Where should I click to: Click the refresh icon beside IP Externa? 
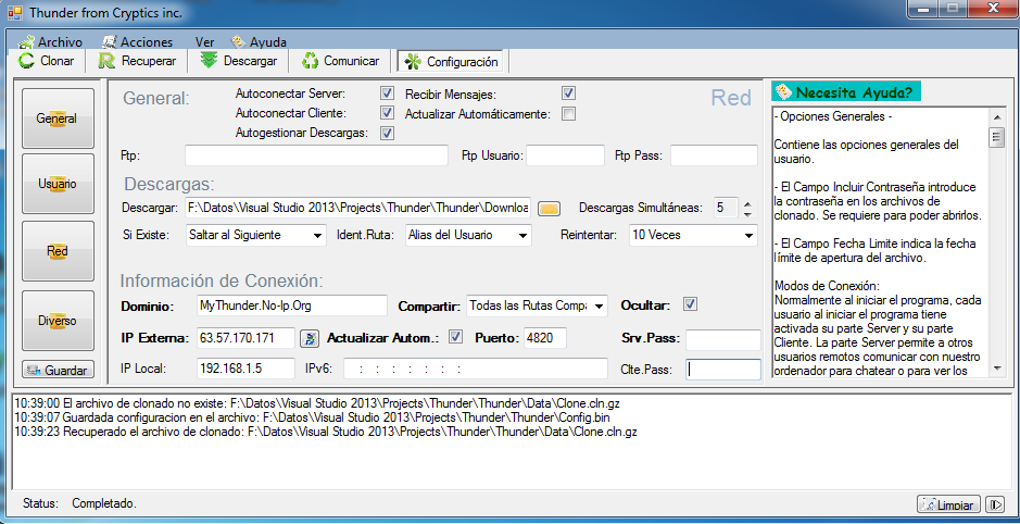[x=310, y=338]
